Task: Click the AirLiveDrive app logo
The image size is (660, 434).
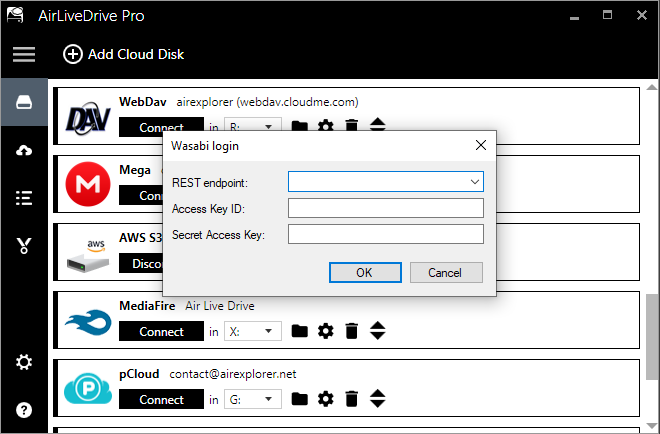Action: 15,15
